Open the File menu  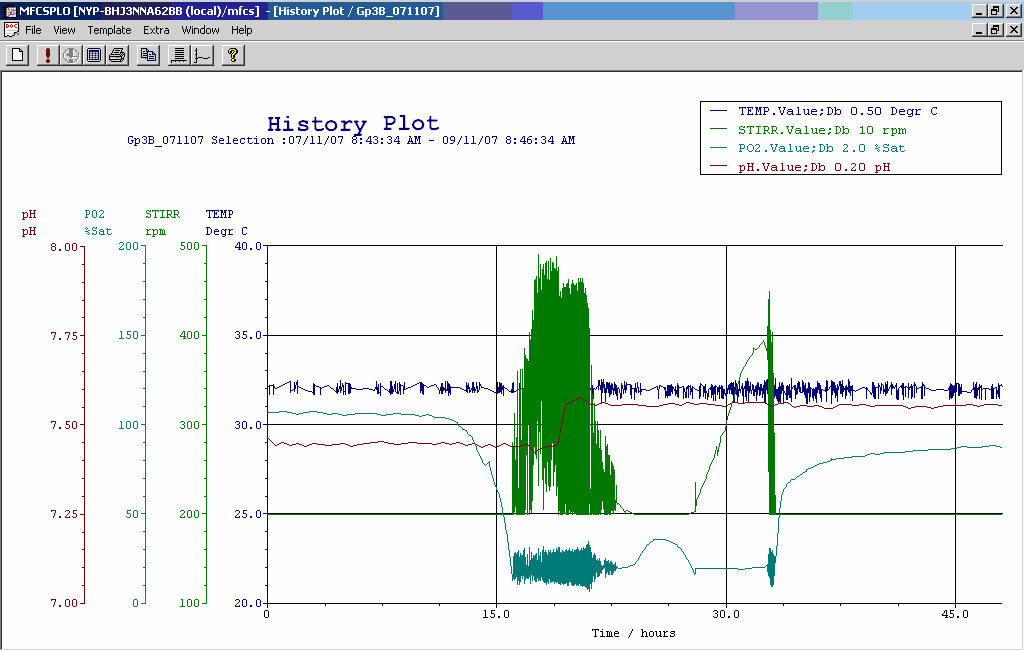point(33,30)
